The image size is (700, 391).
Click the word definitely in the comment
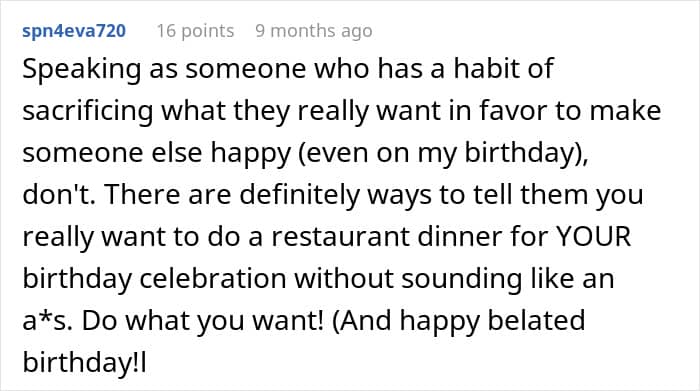tap(300, 196)
